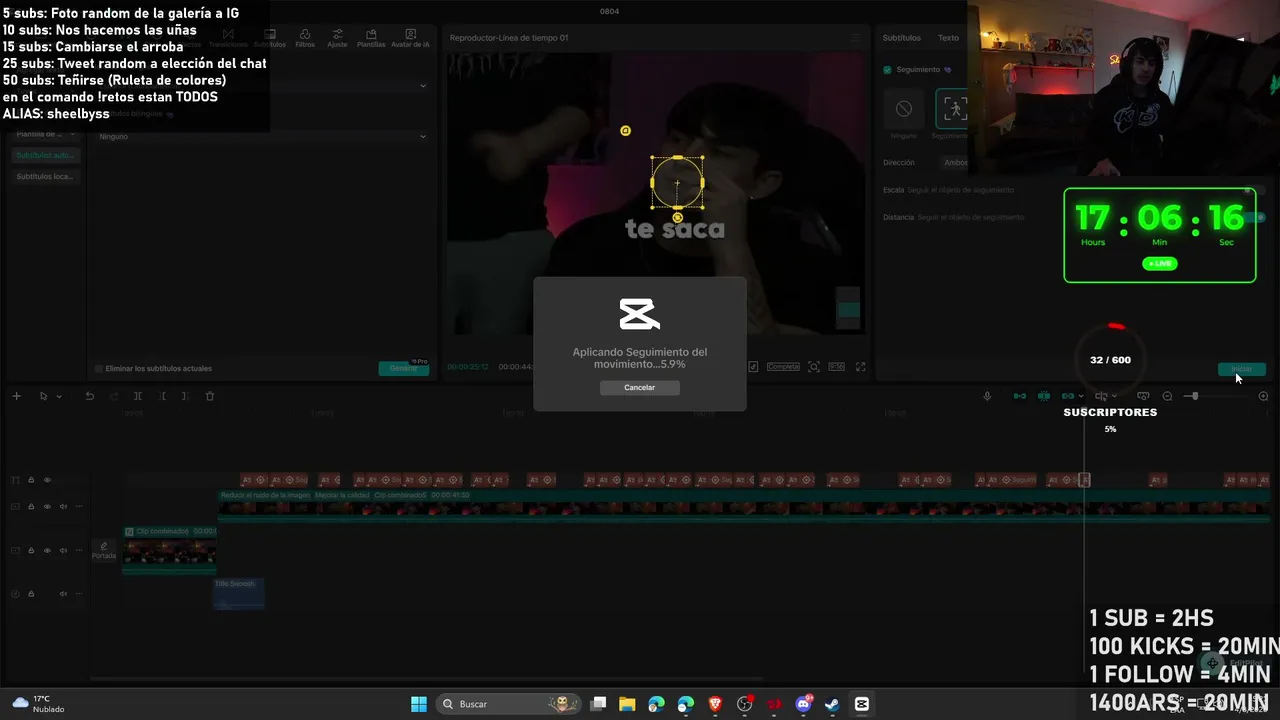Open the Completa quality dropdown
The width and height of the screenshot is (1280, 720).
783,367
